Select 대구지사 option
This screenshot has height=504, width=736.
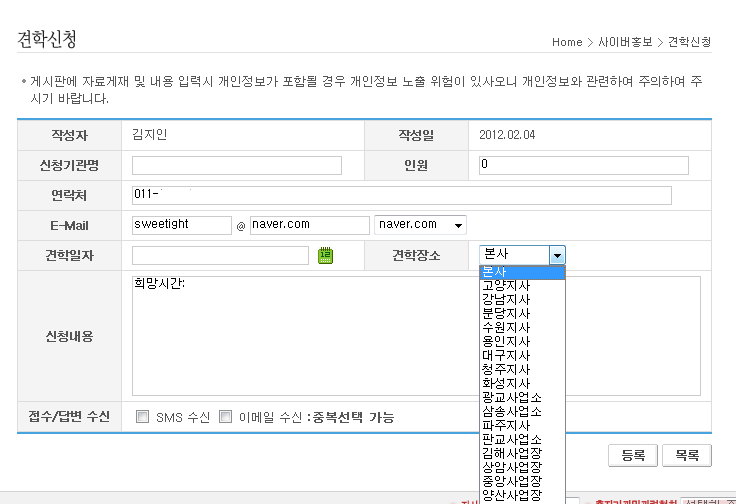pos(522,356)
